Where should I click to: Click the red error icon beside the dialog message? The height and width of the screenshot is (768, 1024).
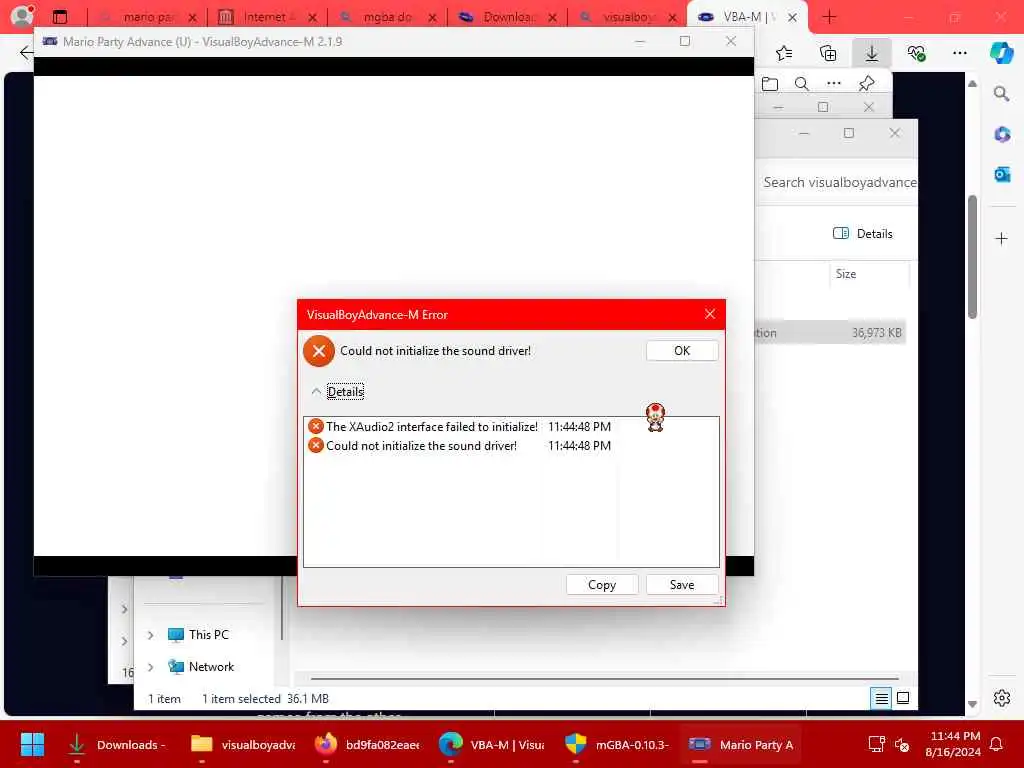tap(319, 351)
